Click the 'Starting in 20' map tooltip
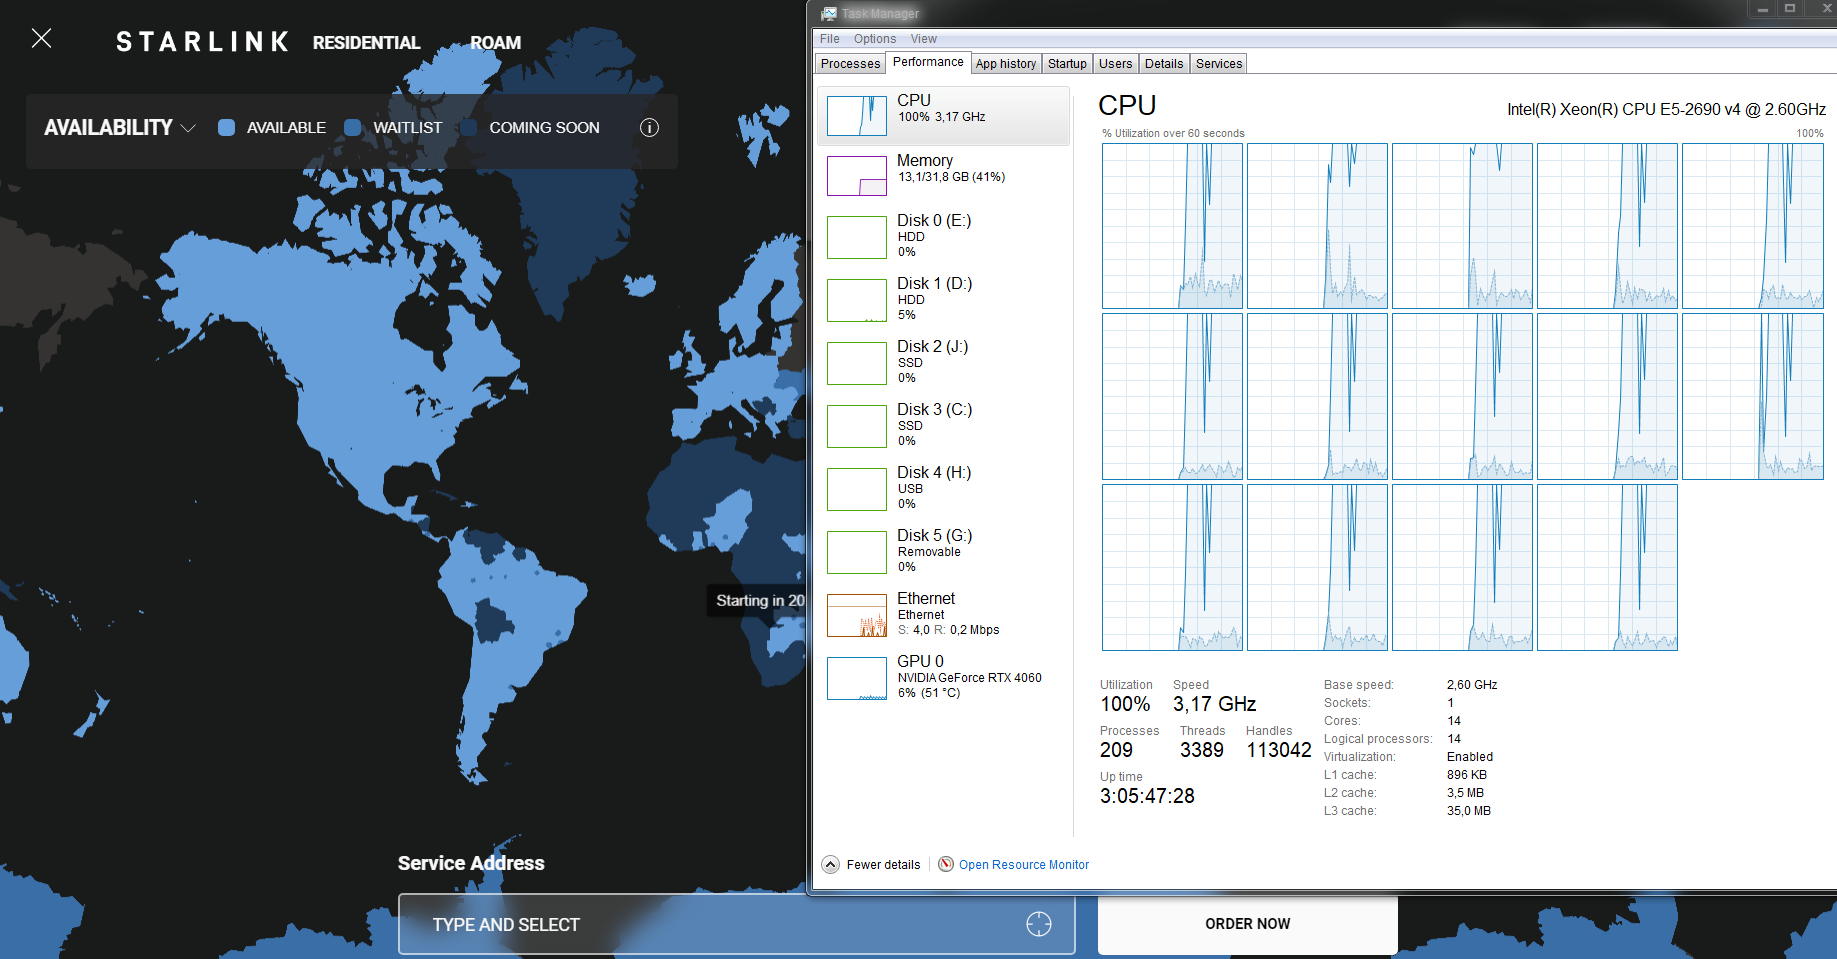 pos(757,600)
